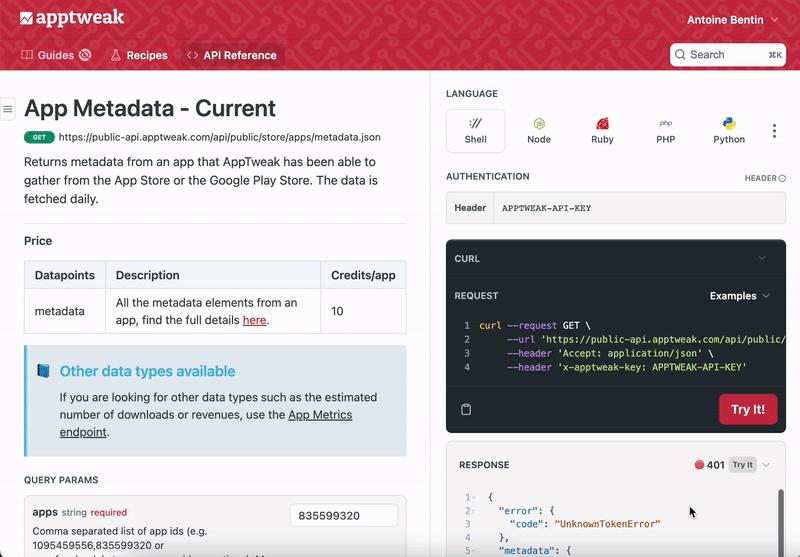Viewport: 800px width, 557px height.
Task: Open the Examples dropdown
Action: 739,296
